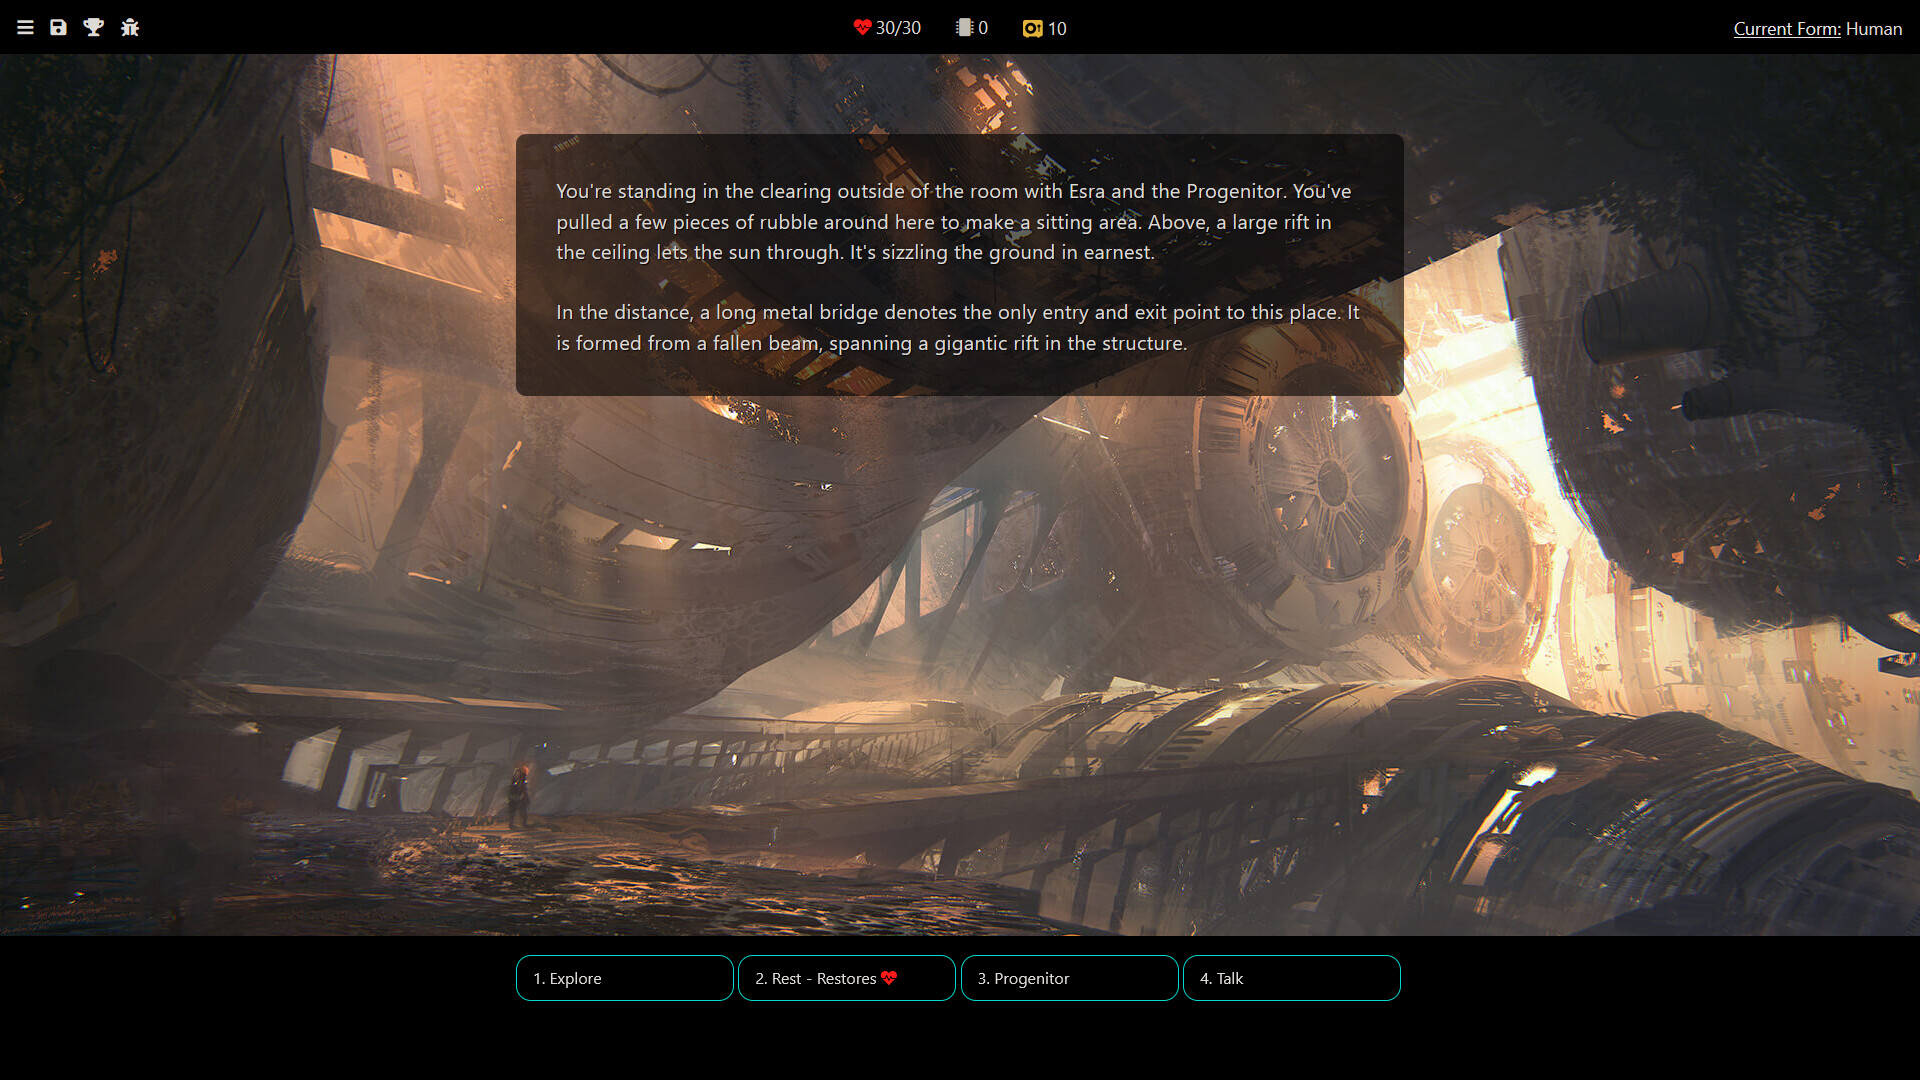The height and width of the screenshot is (1080, 1920).
Task: Select the 3. Progenitor option
Action: coord(1069,978)
